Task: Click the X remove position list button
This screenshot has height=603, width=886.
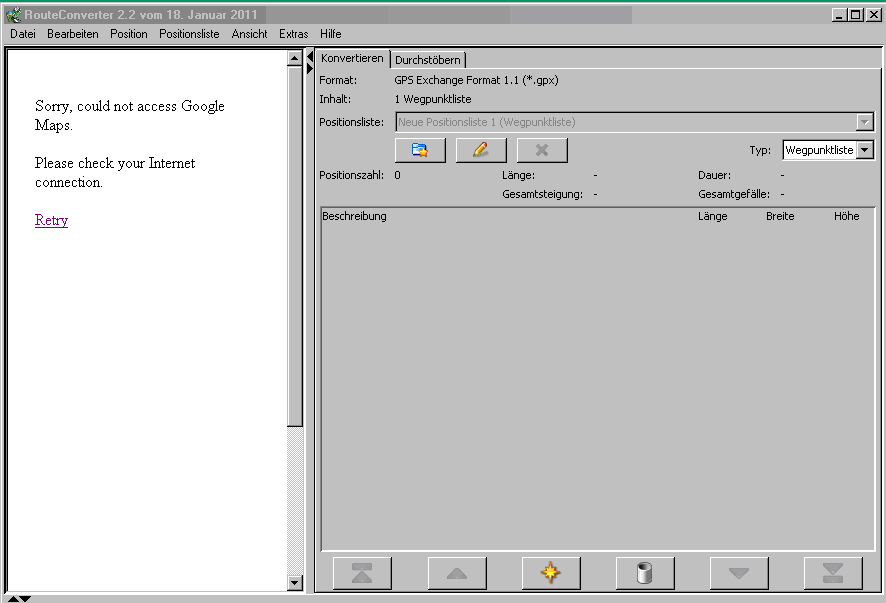Action: coord(542,150)
